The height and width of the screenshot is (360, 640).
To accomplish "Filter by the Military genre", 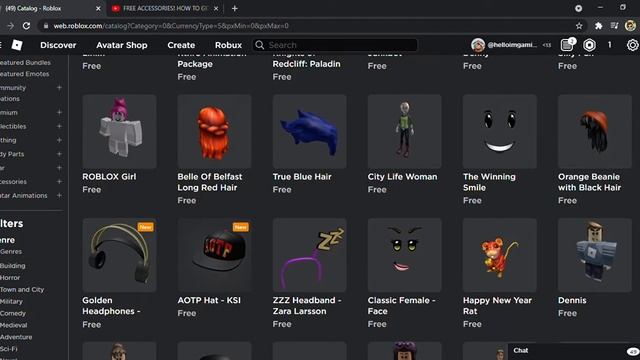I will tap(11, 301).
